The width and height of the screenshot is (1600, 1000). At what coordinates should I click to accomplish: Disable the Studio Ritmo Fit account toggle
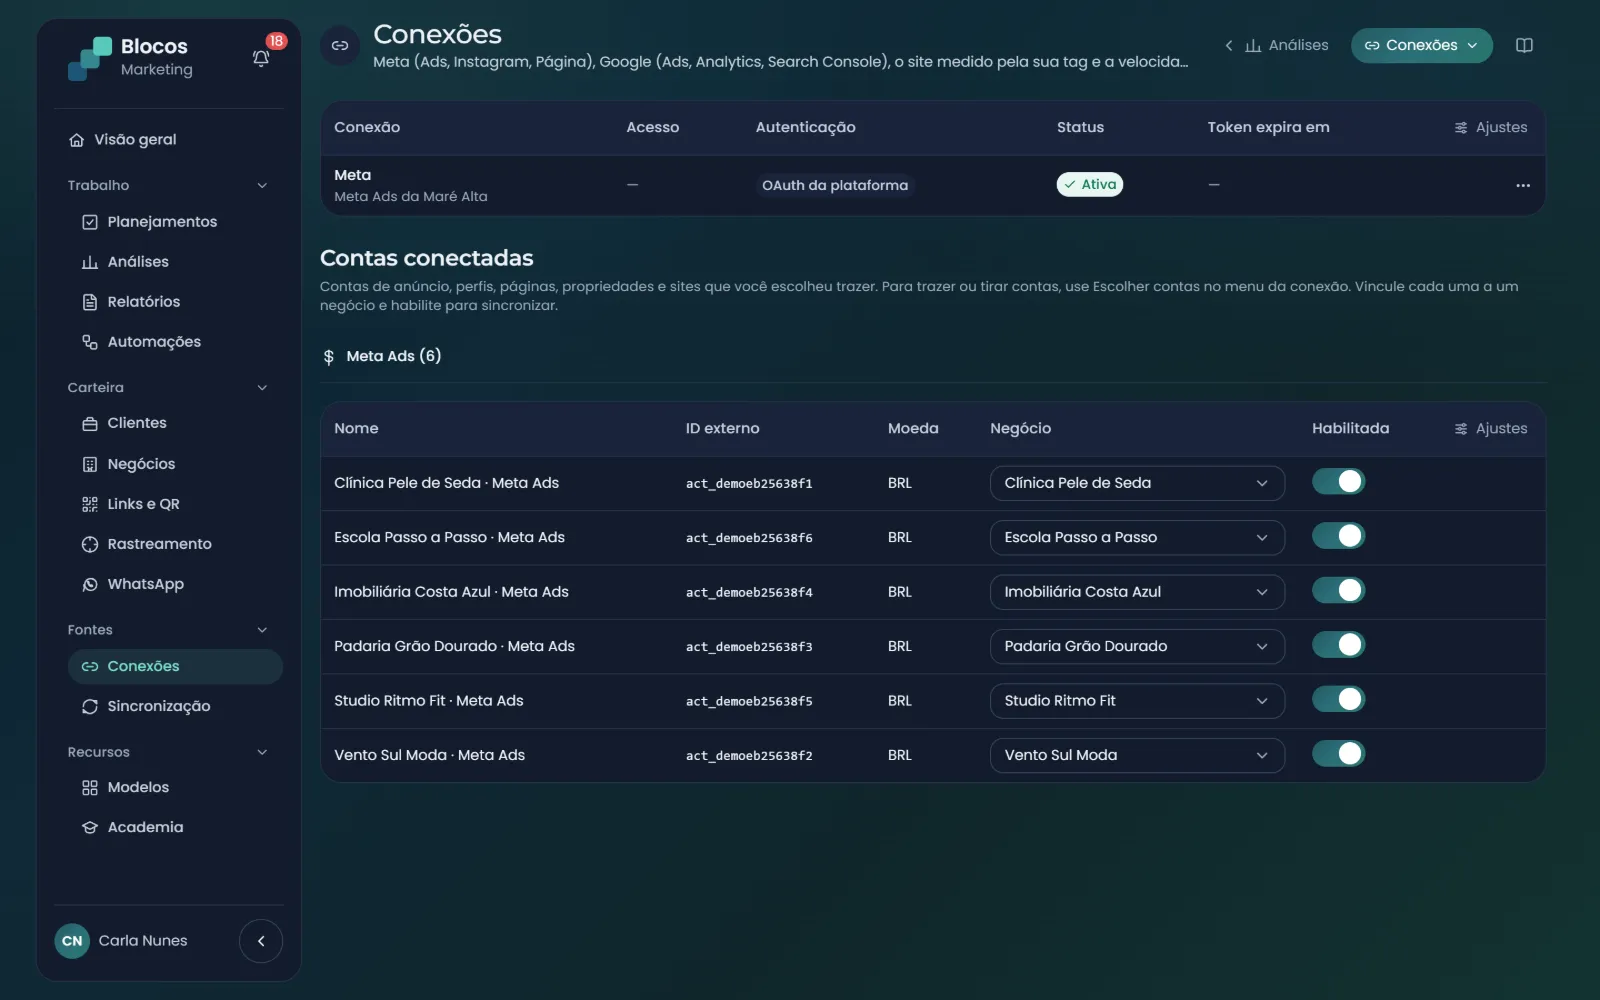tap(1338, 700)
